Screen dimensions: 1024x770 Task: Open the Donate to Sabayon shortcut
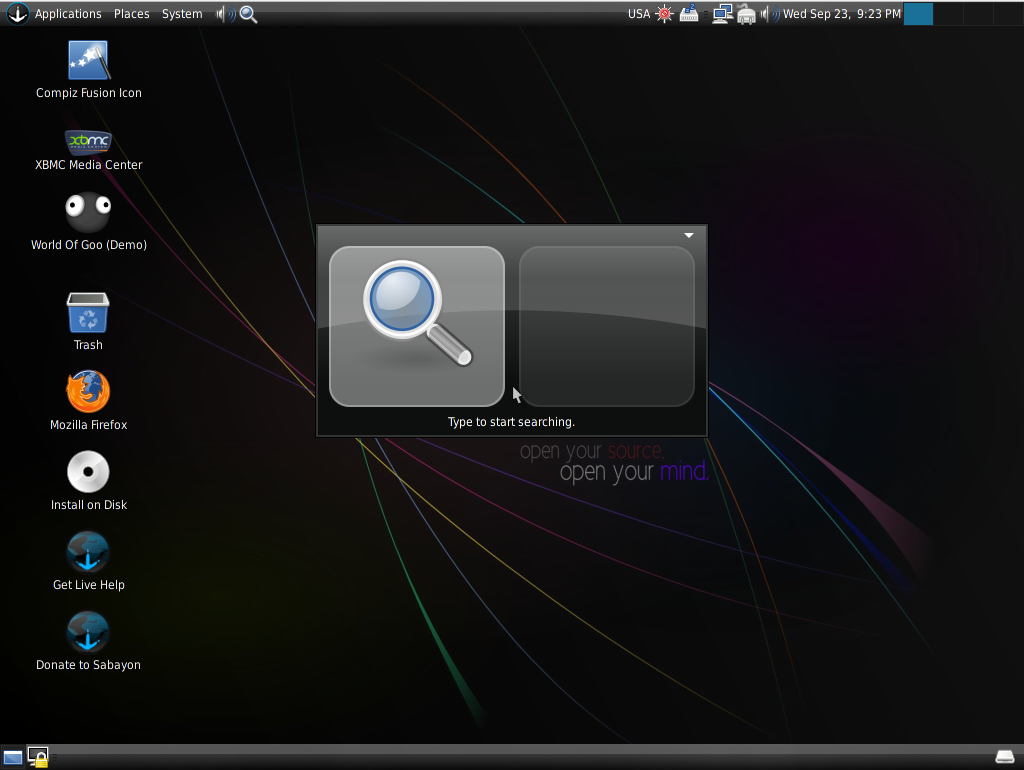[88, 632]
